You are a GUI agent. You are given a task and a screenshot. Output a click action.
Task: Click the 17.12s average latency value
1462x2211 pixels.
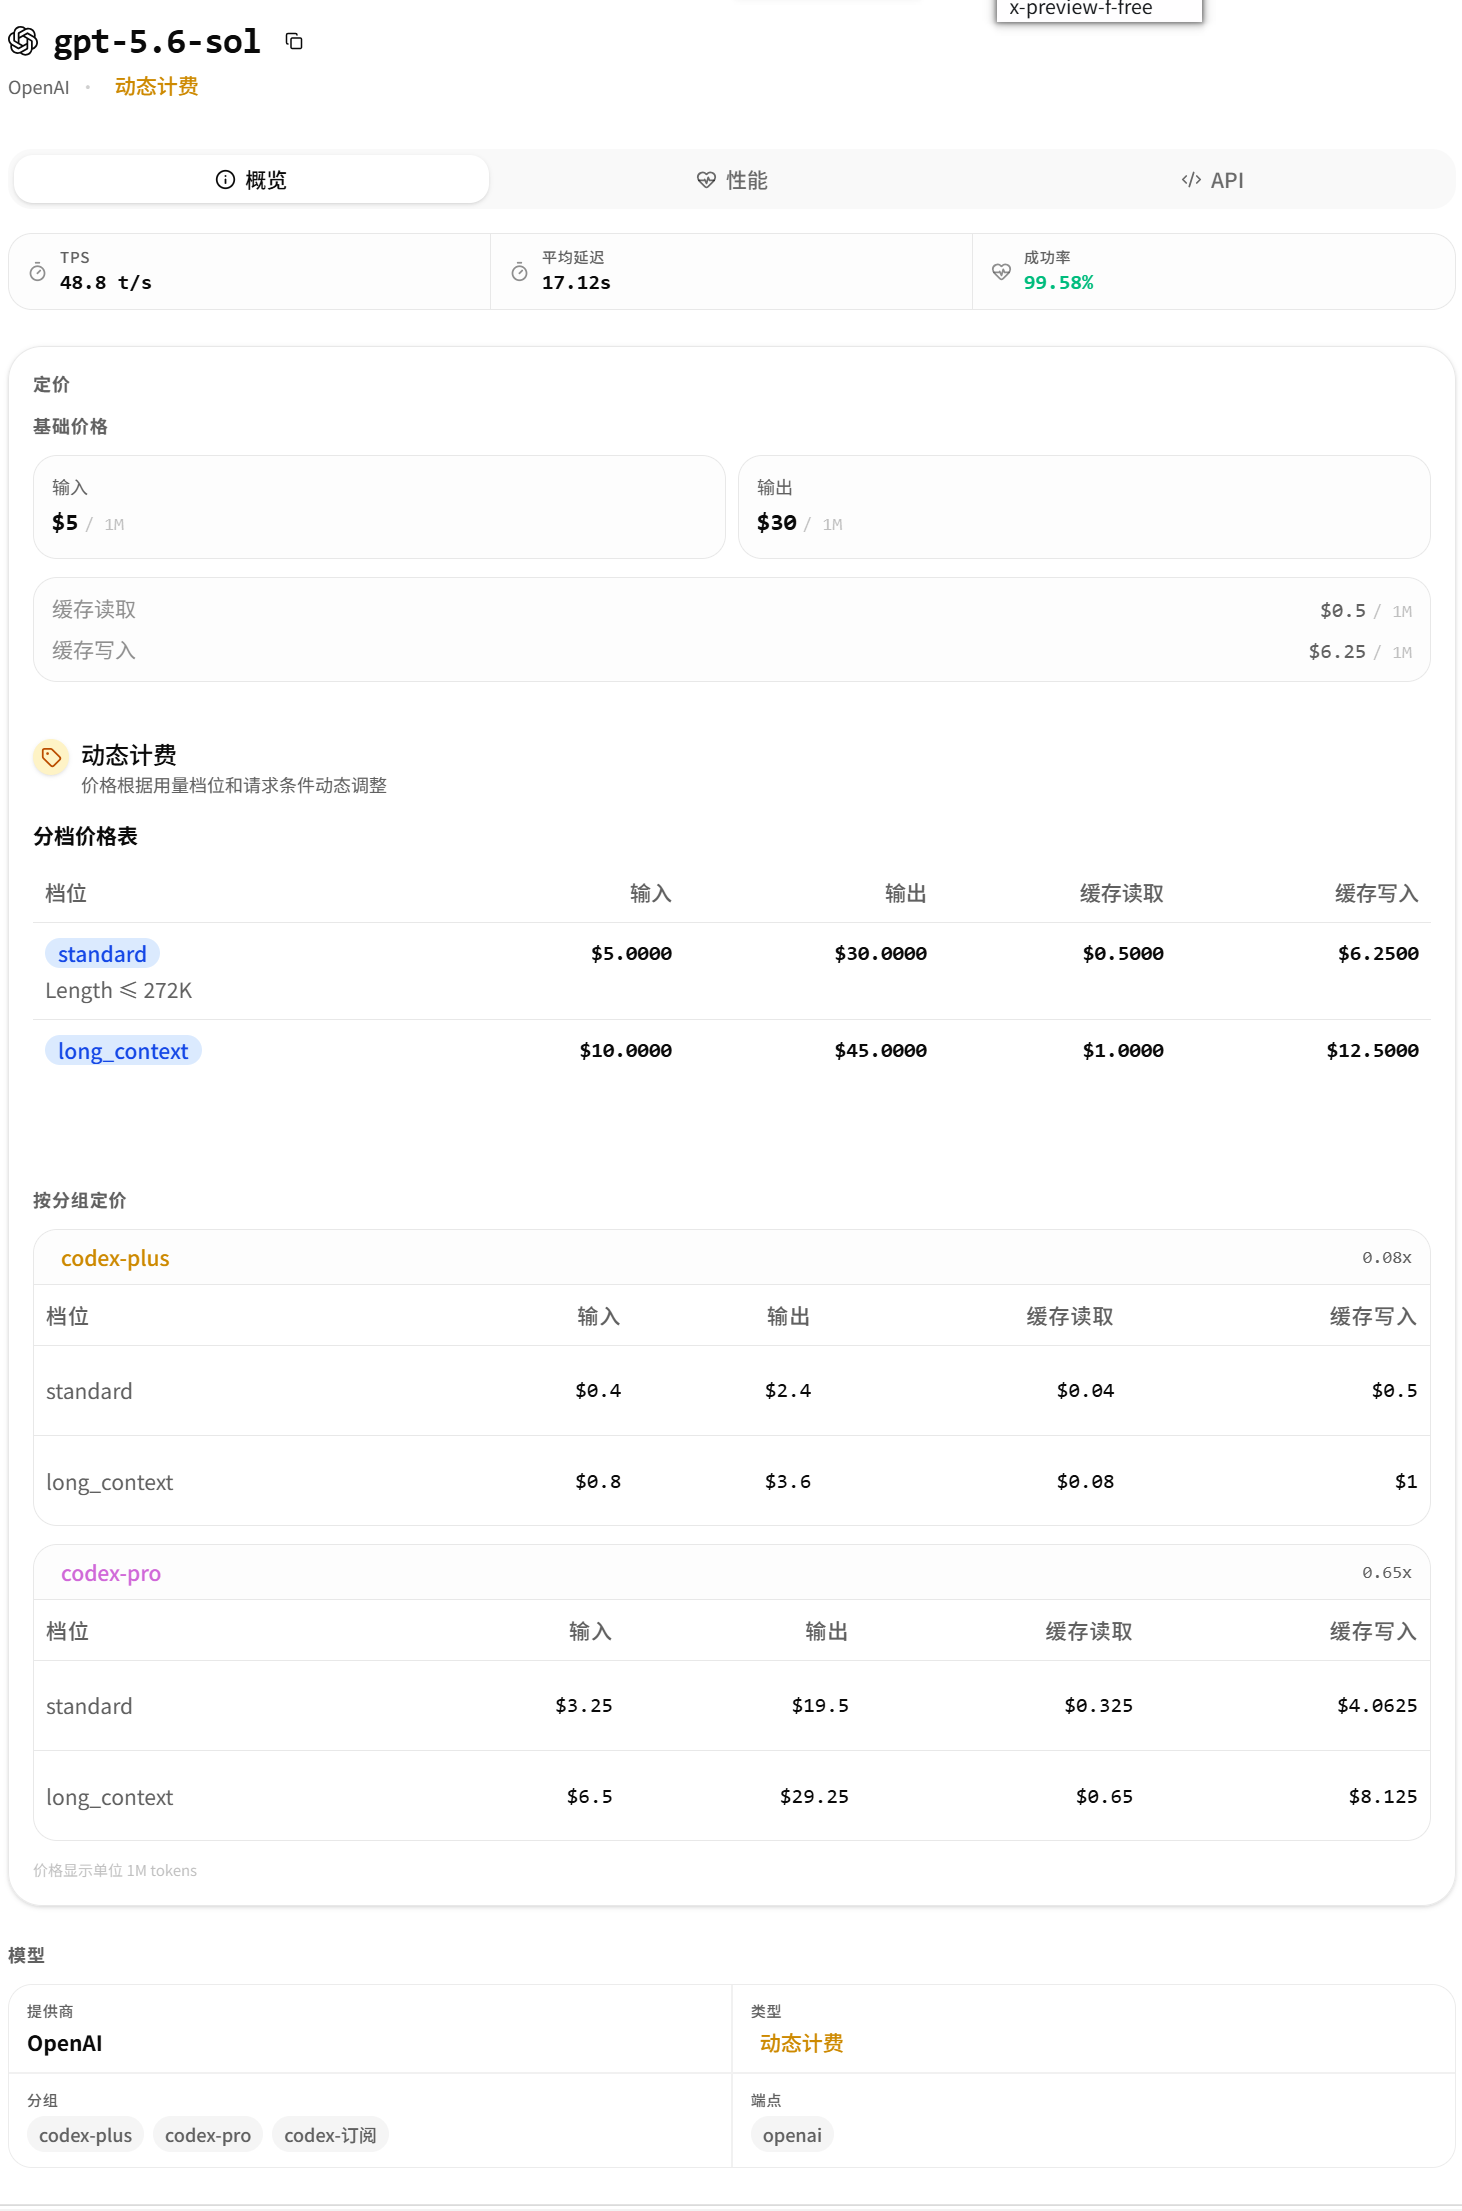(576, 283)
